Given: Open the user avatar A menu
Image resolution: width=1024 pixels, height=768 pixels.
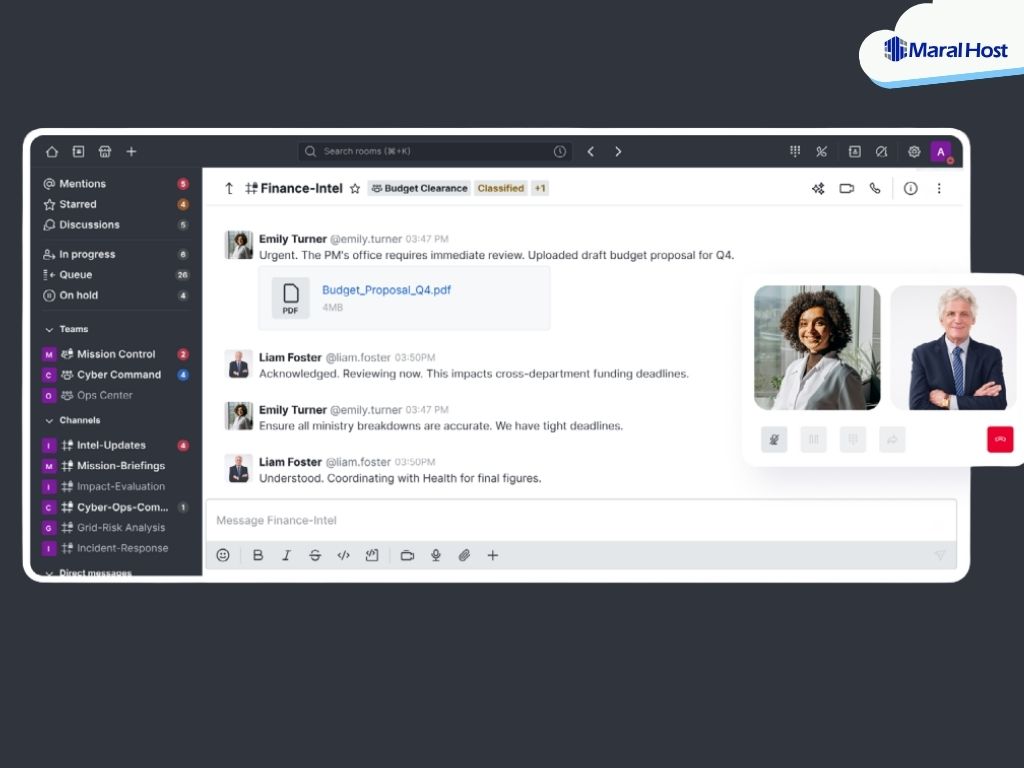Looking at the screenshot, I should pyautogui.click(x=941, y=152).
